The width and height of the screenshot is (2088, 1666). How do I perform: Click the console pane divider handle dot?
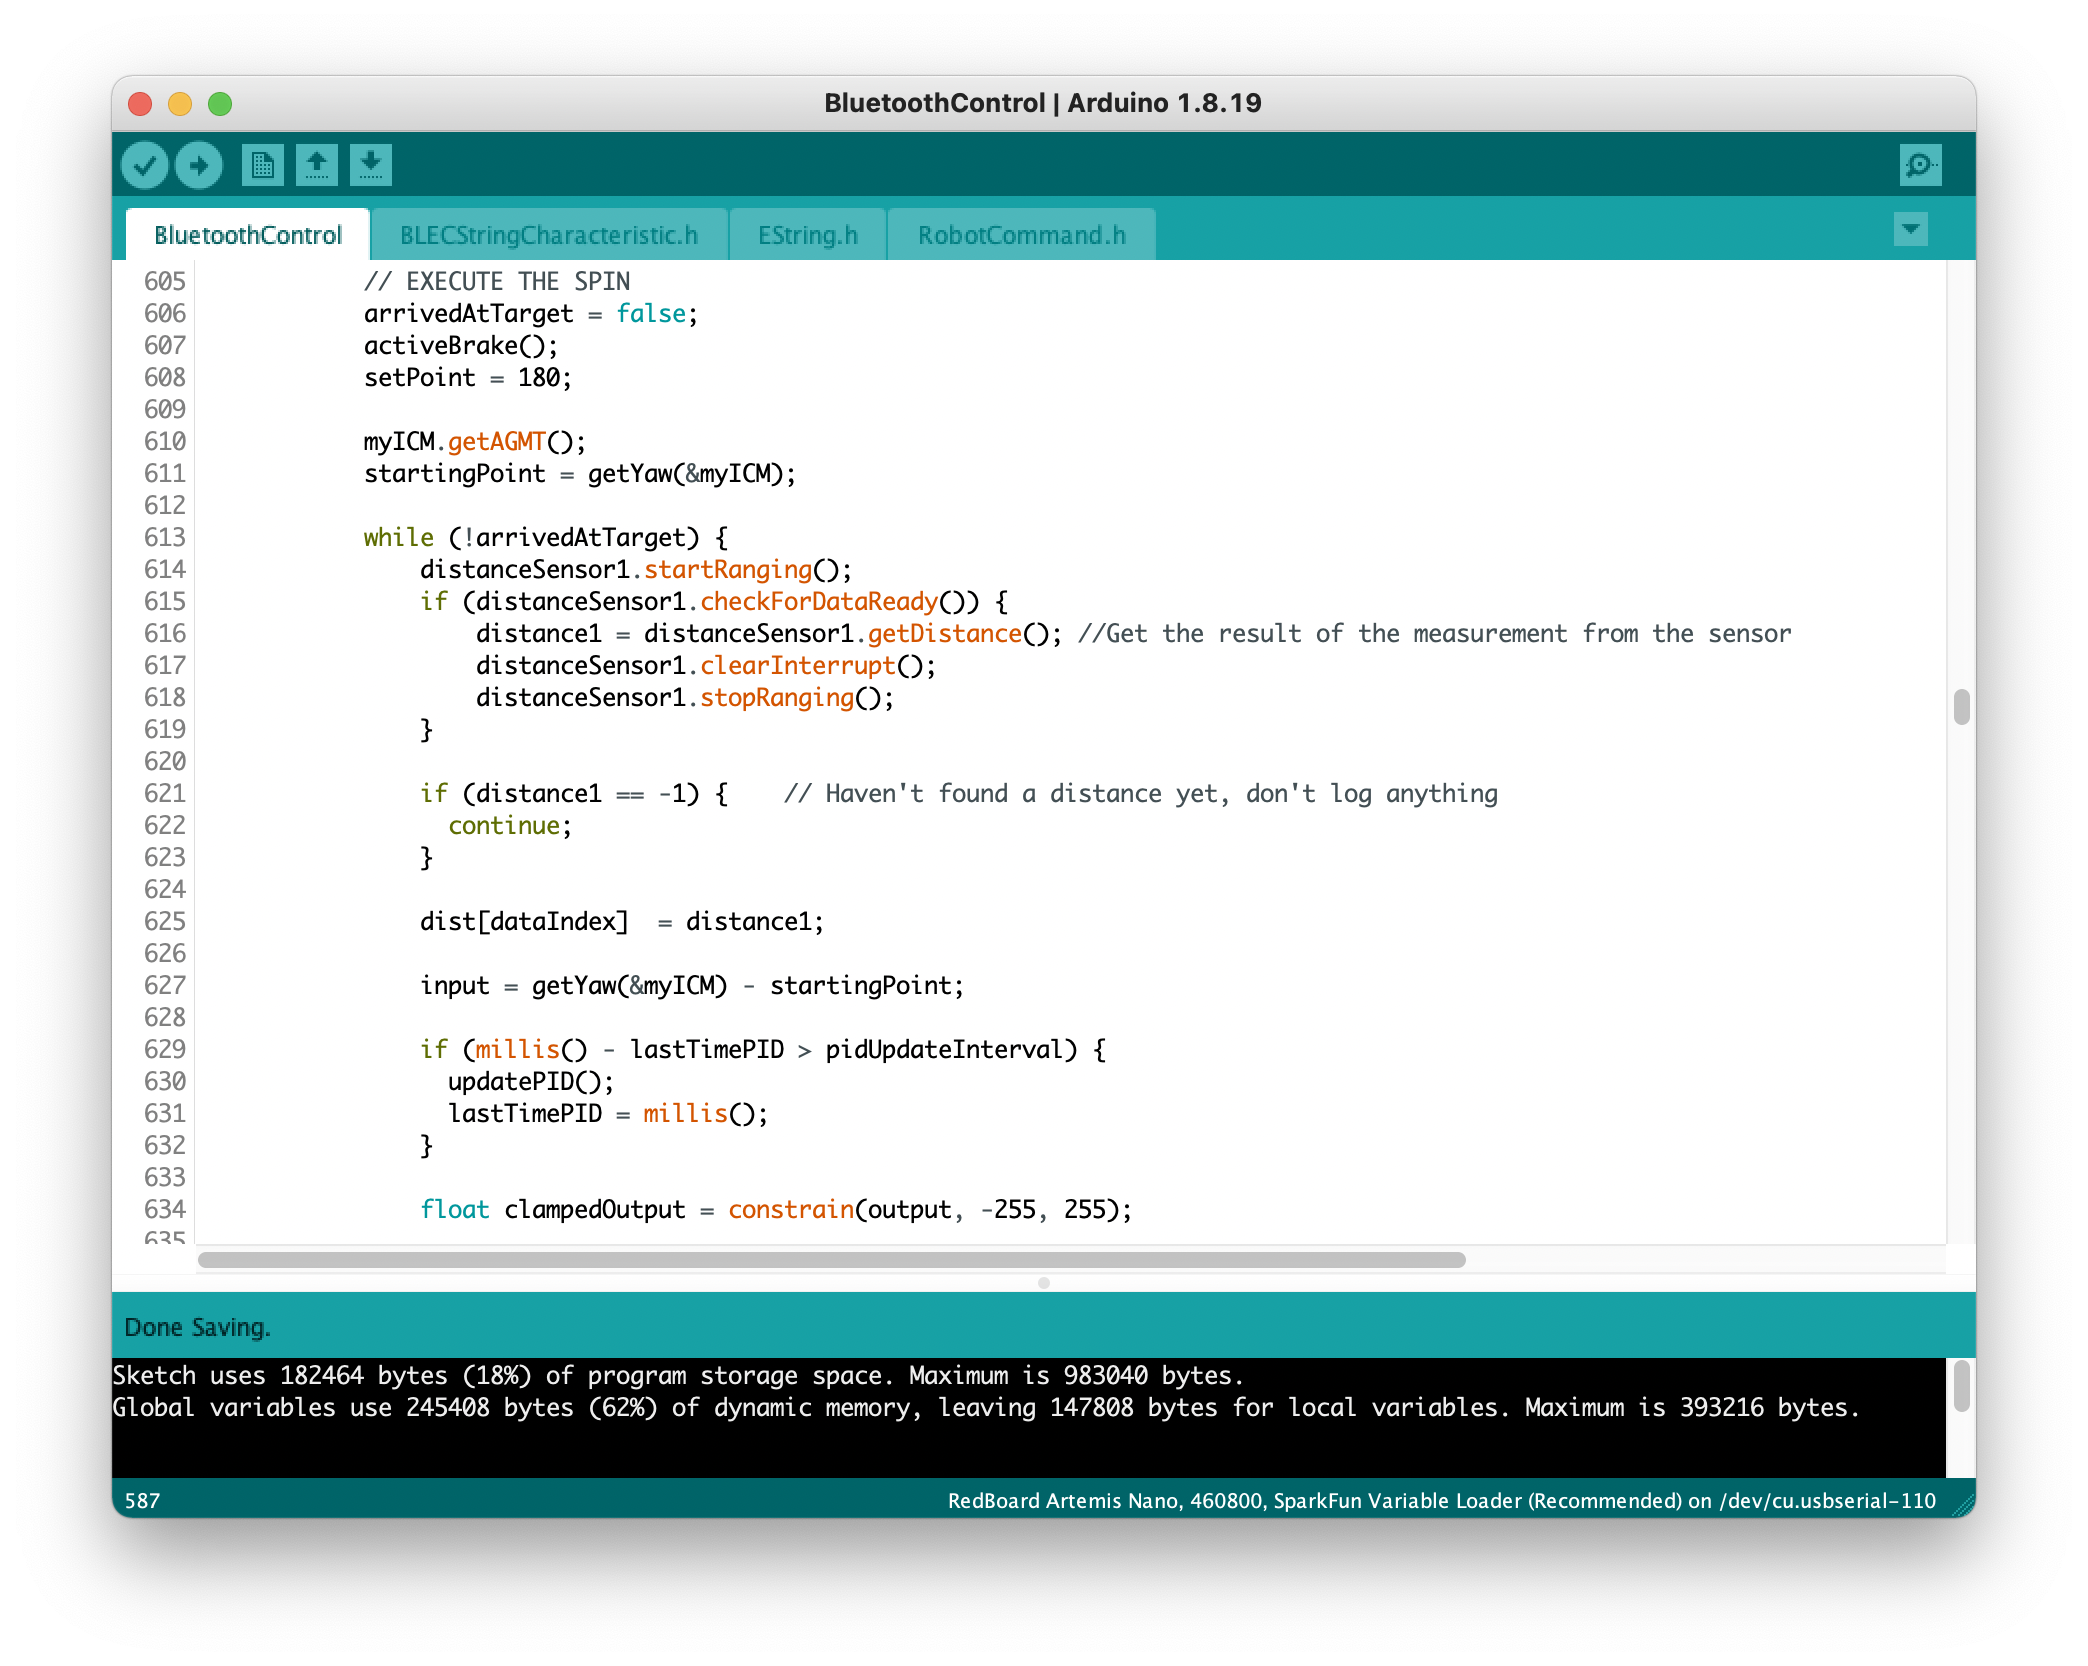pos(1043,1283)
